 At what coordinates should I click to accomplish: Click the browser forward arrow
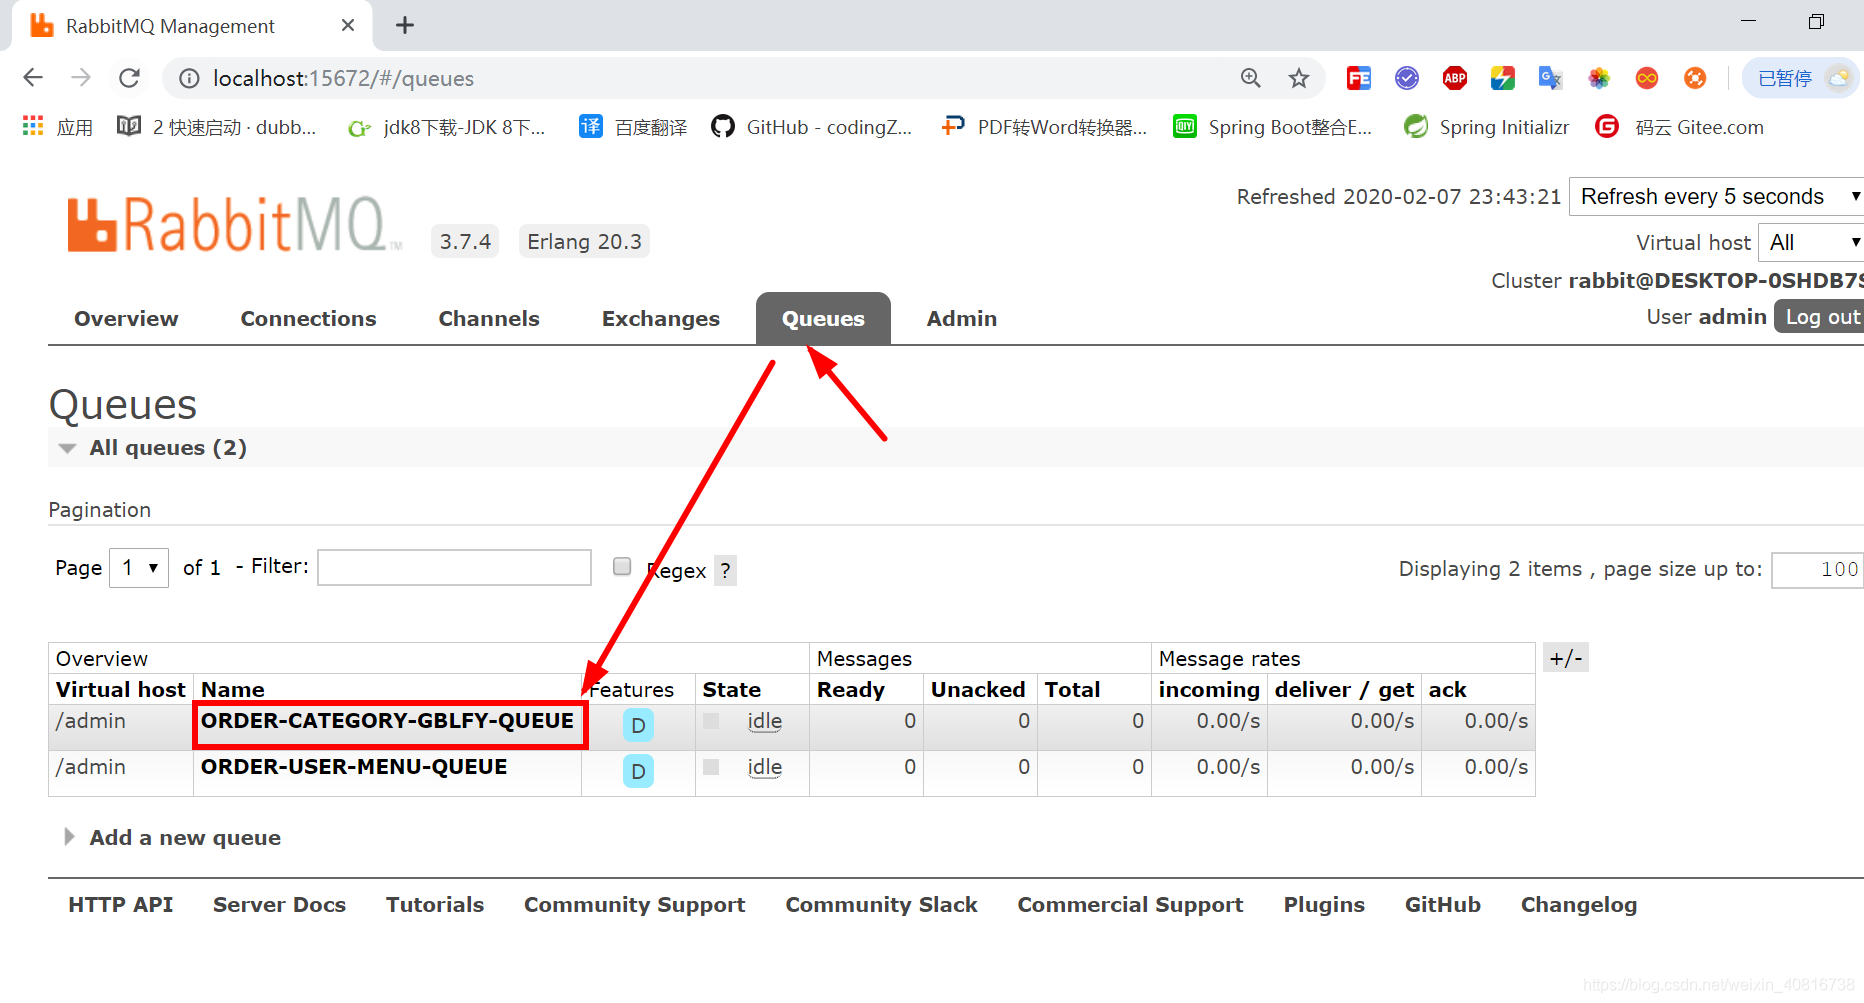pos(81,78)
